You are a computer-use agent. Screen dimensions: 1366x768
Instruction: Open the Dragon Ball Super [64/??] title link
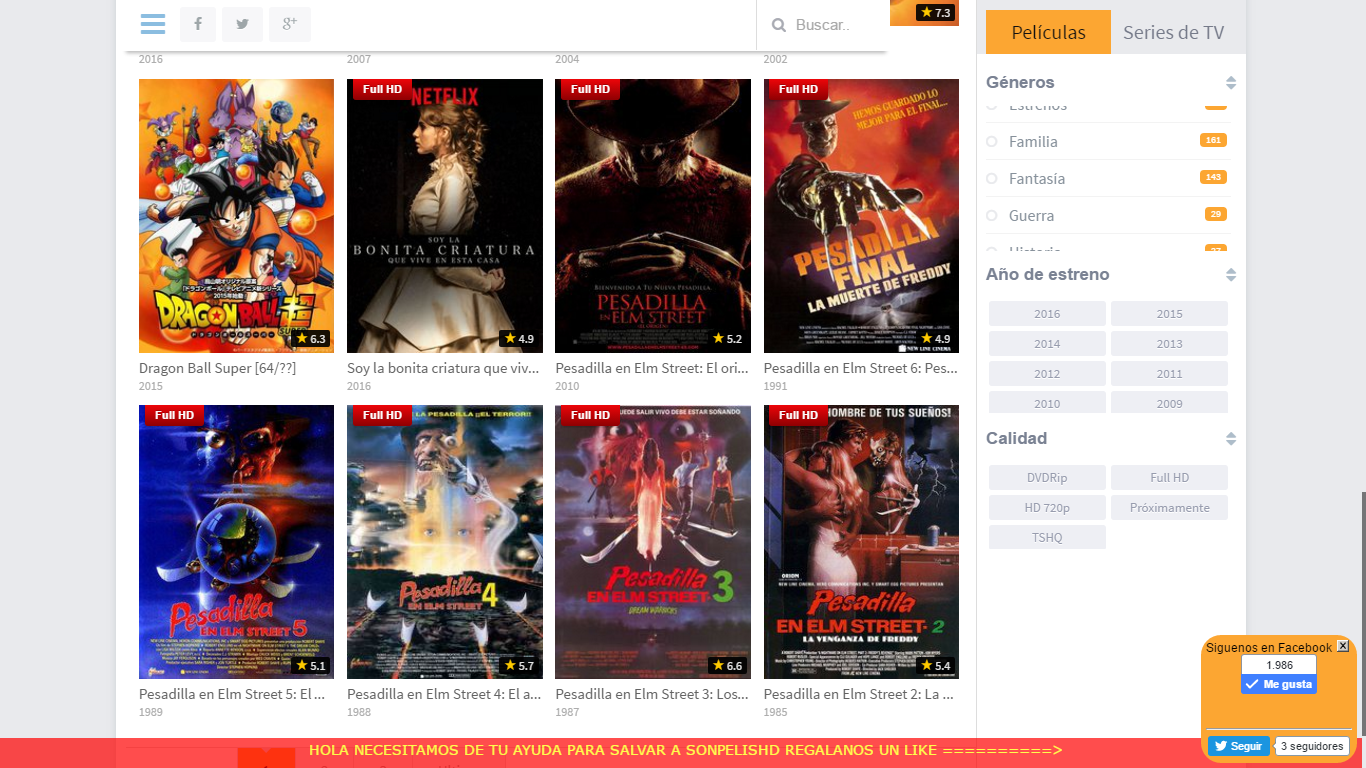coord(217,368)
